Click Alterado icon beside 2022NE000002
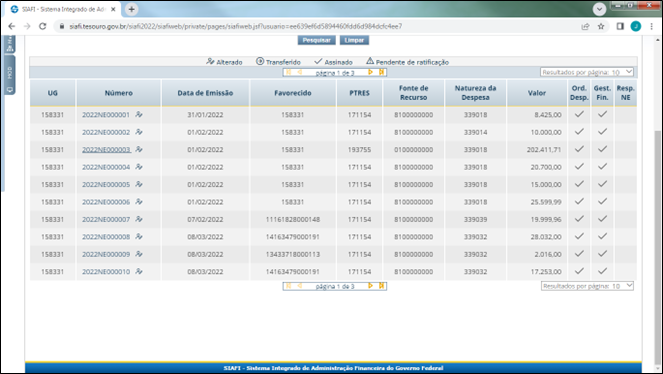This screenshot has height=374, width=663. [139, 132]
